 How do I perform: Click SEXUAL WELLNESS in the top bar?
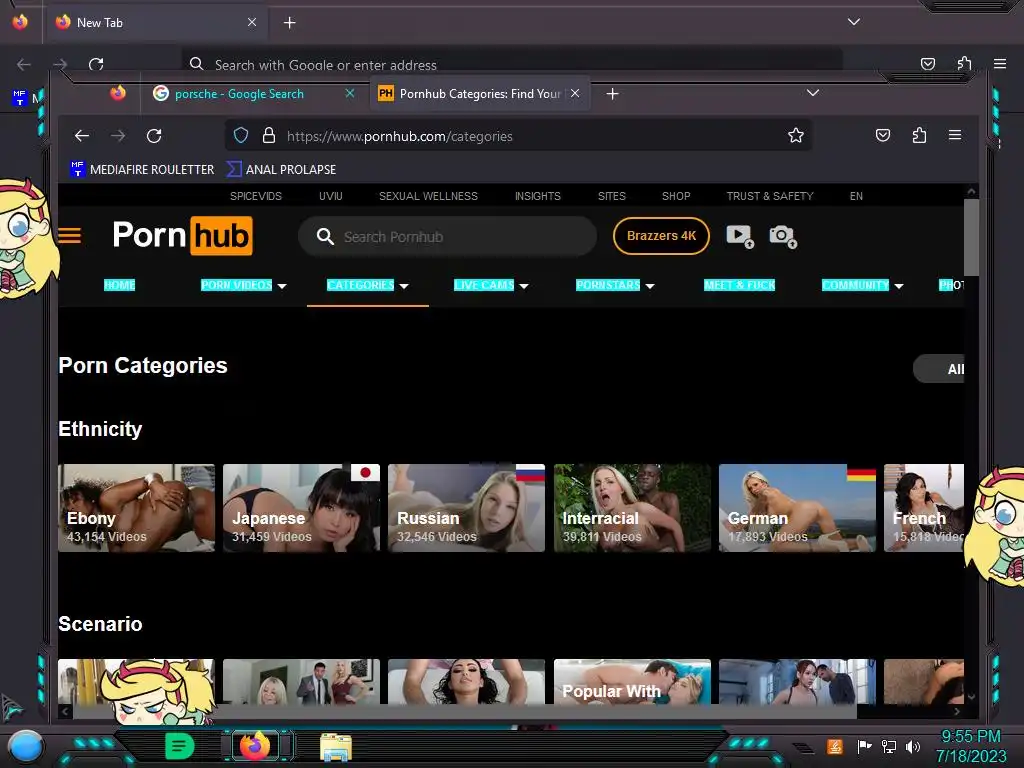(428, 196)
